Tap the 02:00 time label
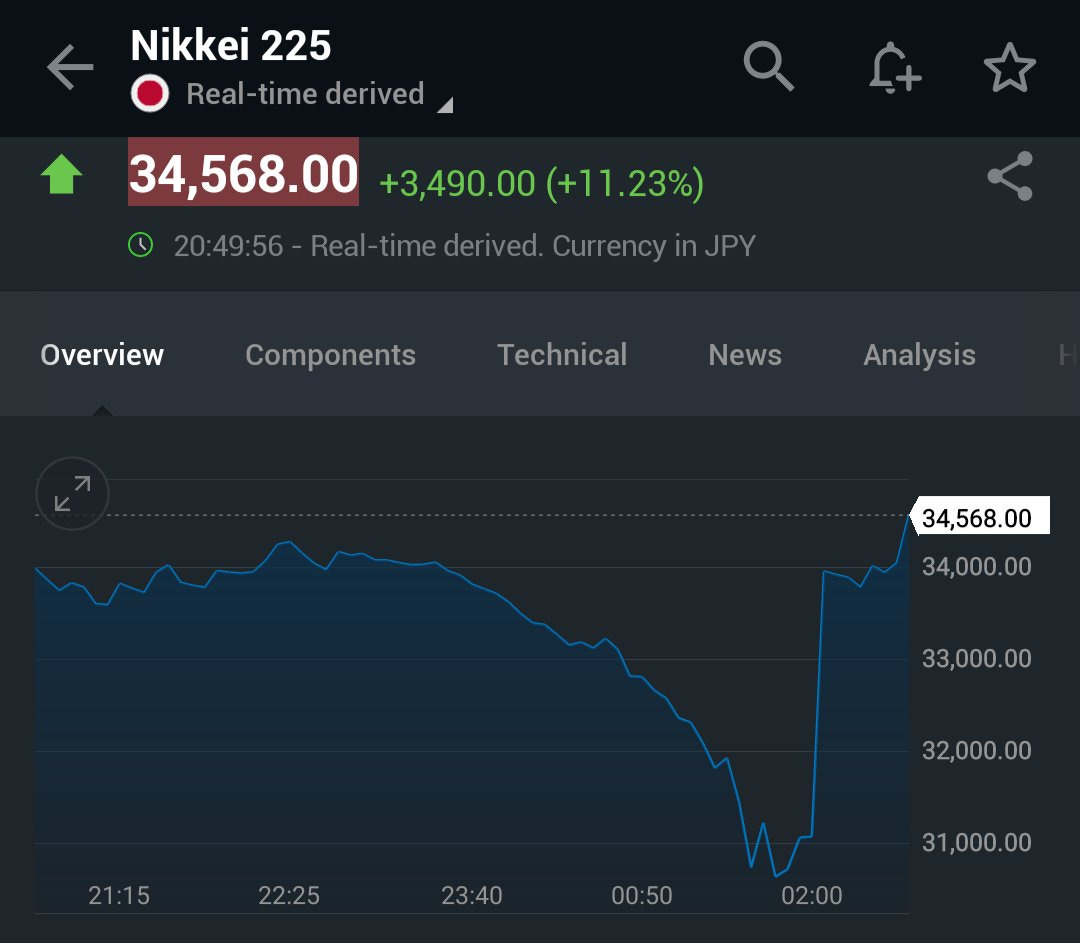 click(x=812, y=895)
